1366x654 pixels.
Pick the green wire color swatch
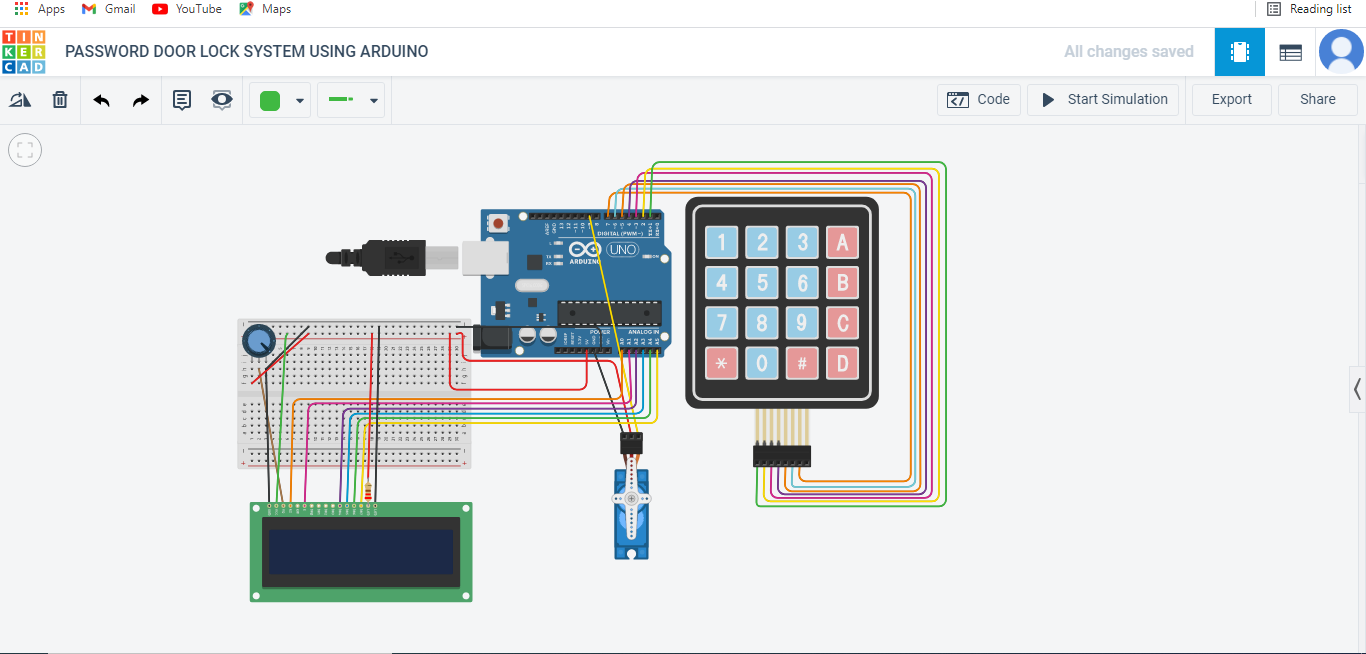(270, 100)
